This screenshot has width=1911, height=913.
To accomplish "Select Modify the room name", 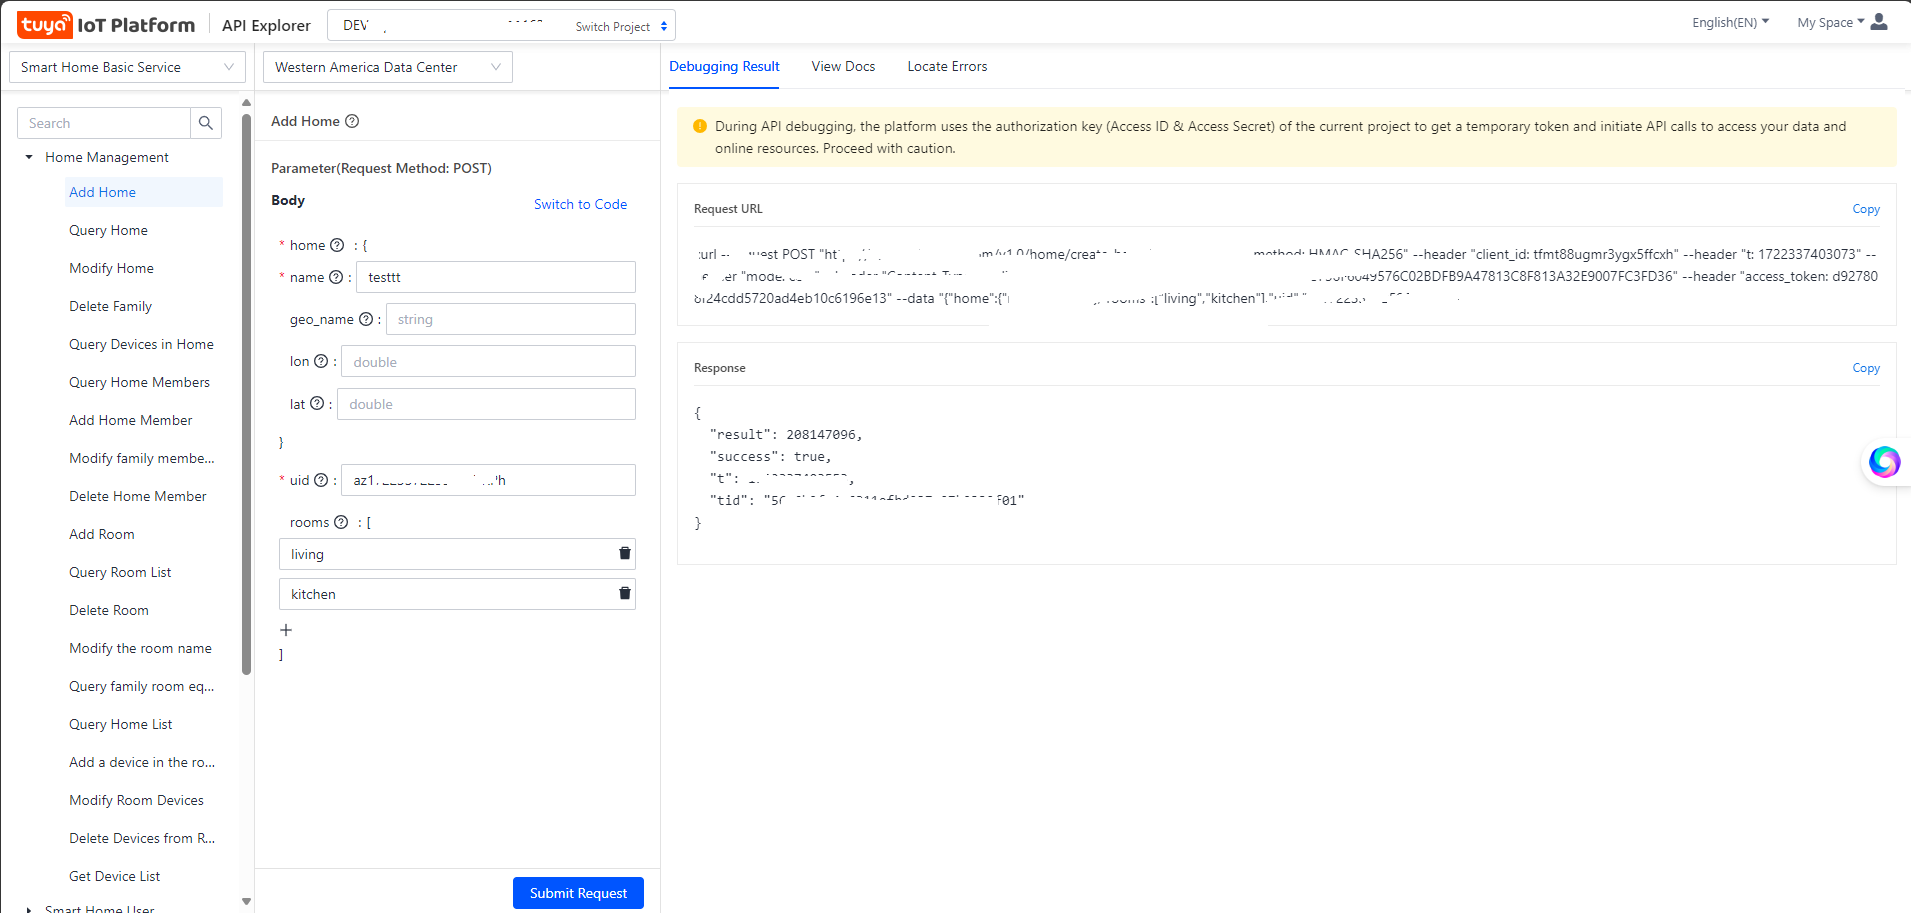I will coord(140,648).
